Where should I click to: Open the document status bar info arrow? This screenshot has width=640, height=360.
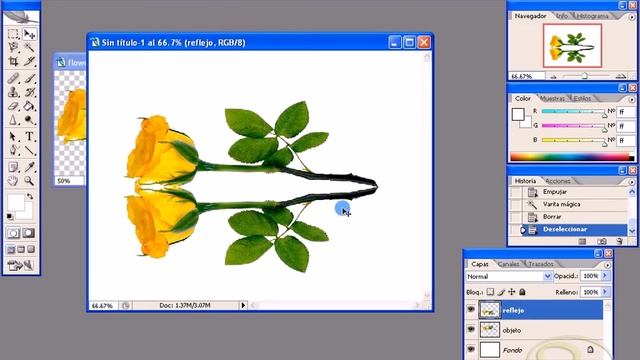[x=243, y=305]
